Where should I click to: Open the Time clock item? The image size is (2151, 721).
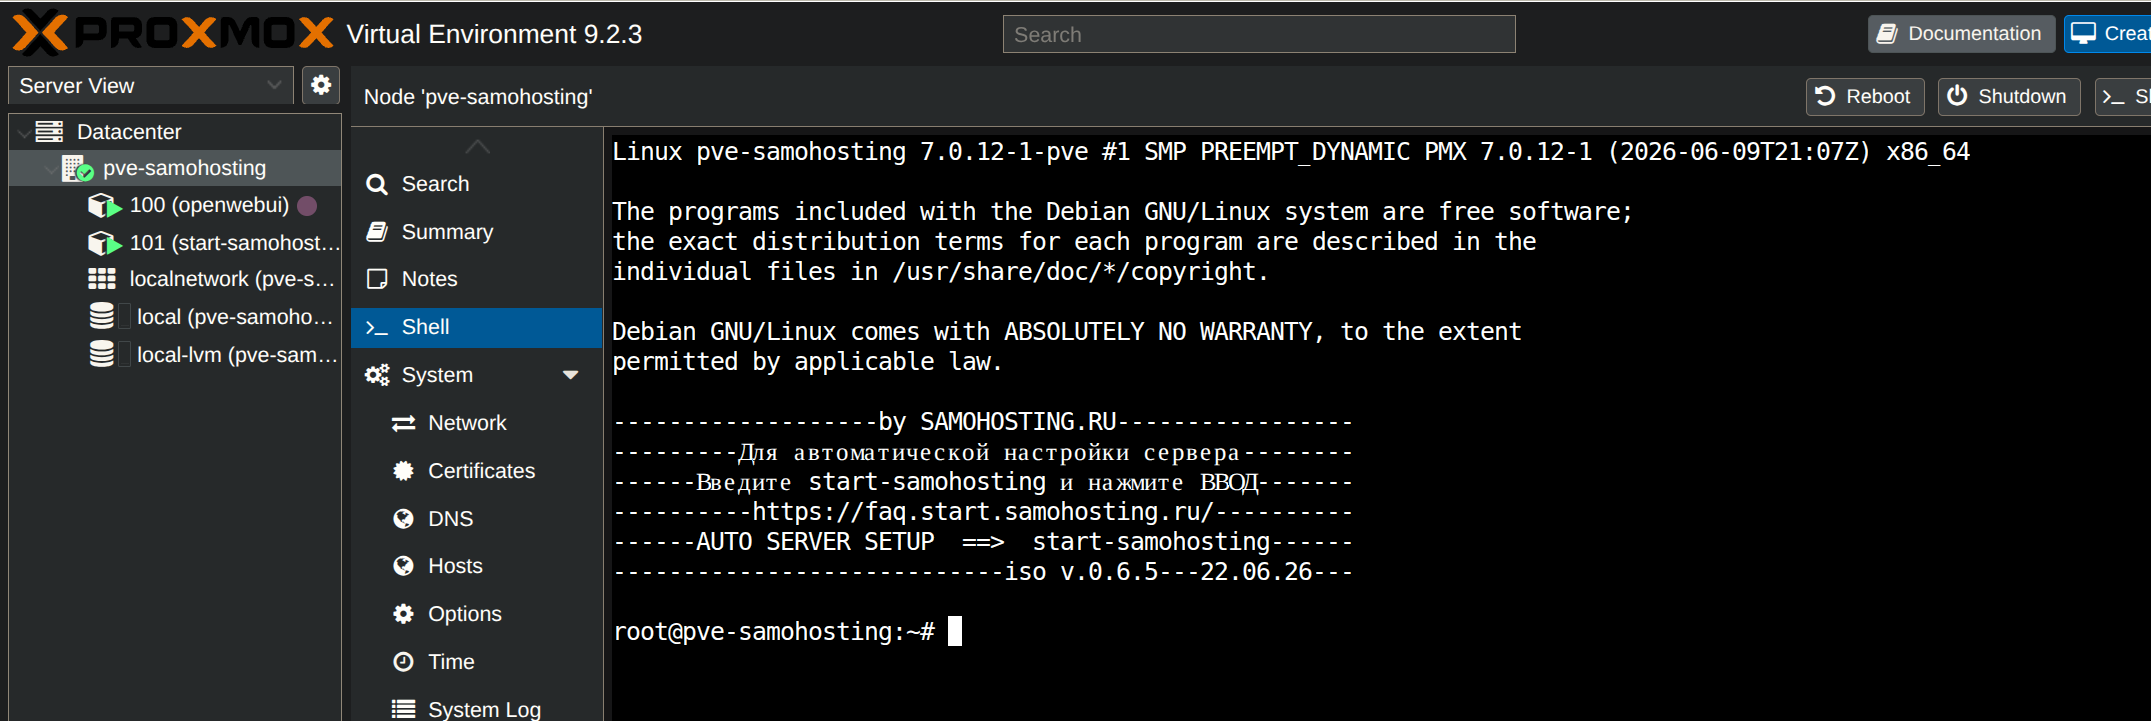[476, 662]
